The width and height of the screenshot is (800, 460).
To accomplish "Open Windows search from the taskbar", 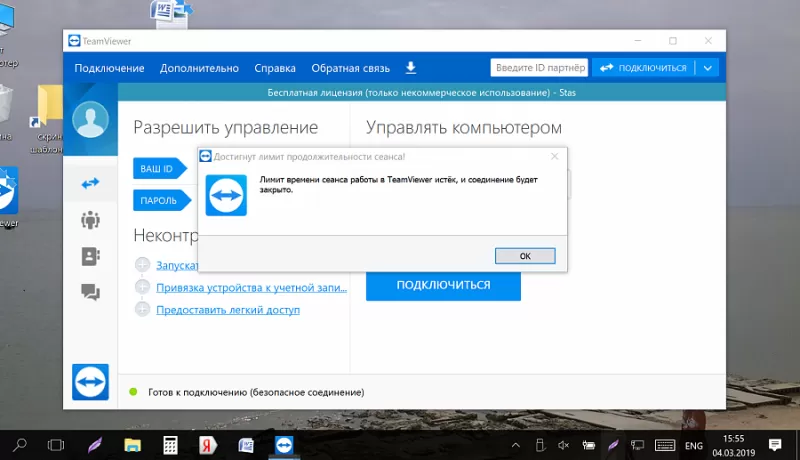I will [x=19, y=445].
